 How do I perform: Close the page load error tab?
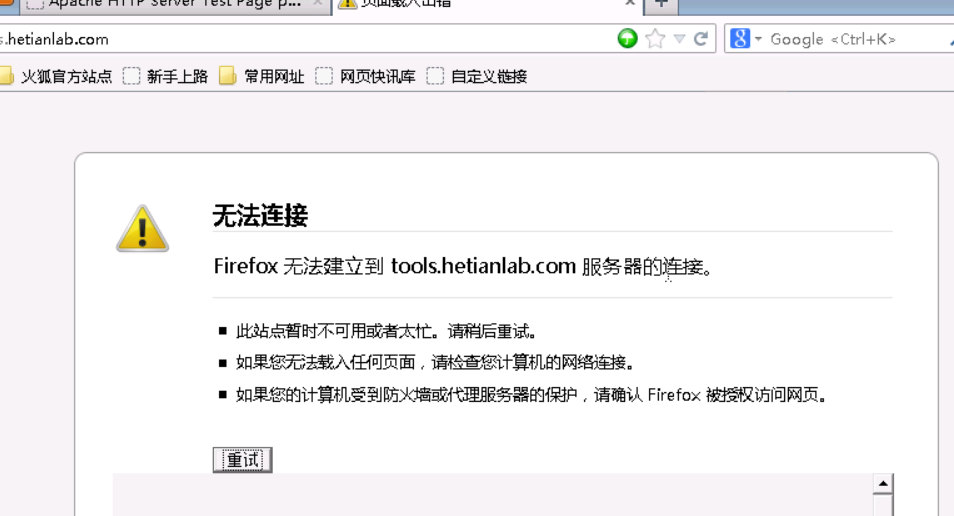click(630, 3)
